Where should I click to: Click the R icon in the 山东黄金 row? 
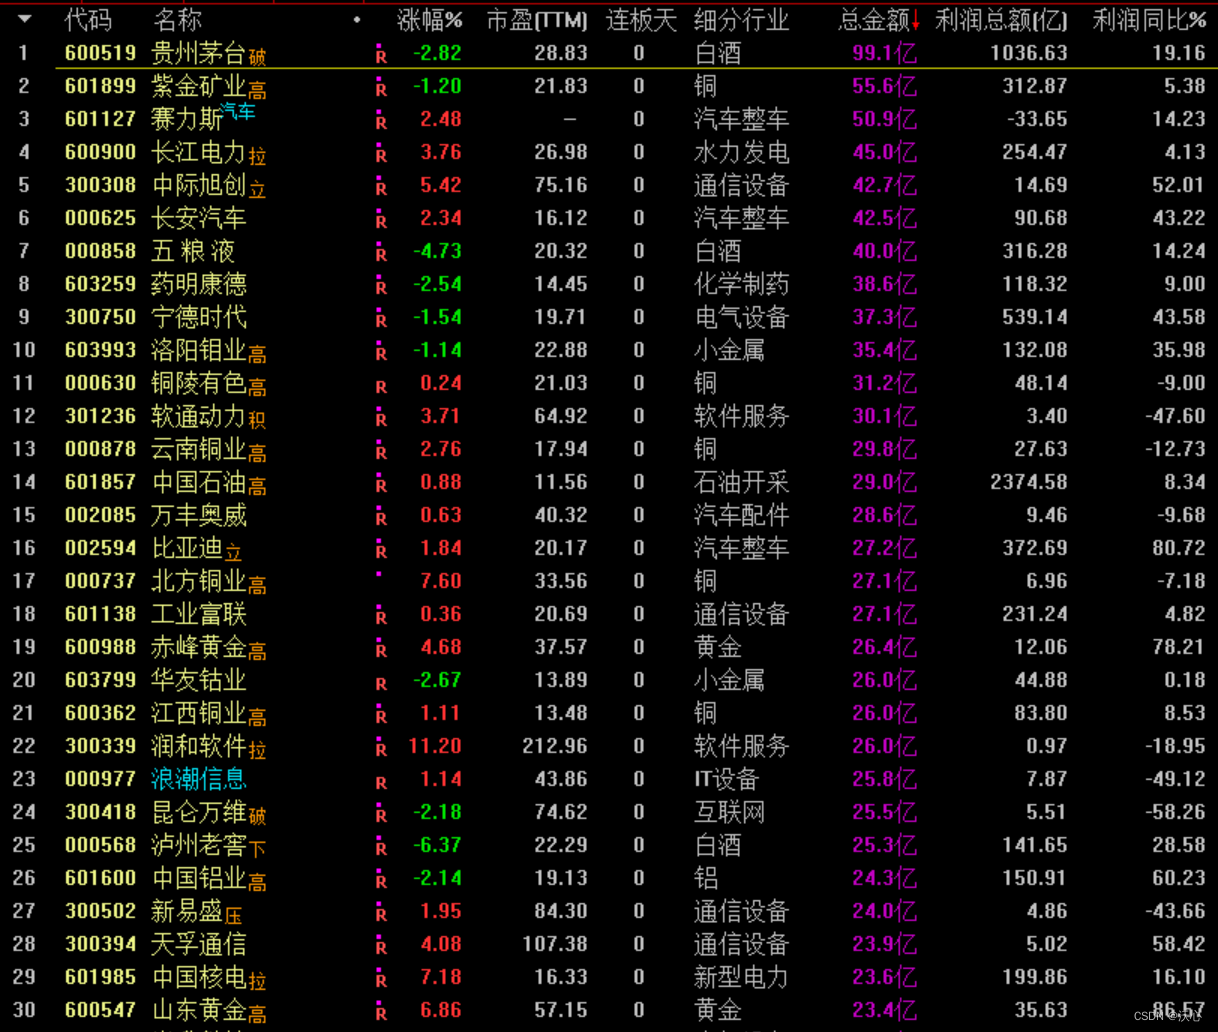pyautogui.click(x=381, y=1013)
